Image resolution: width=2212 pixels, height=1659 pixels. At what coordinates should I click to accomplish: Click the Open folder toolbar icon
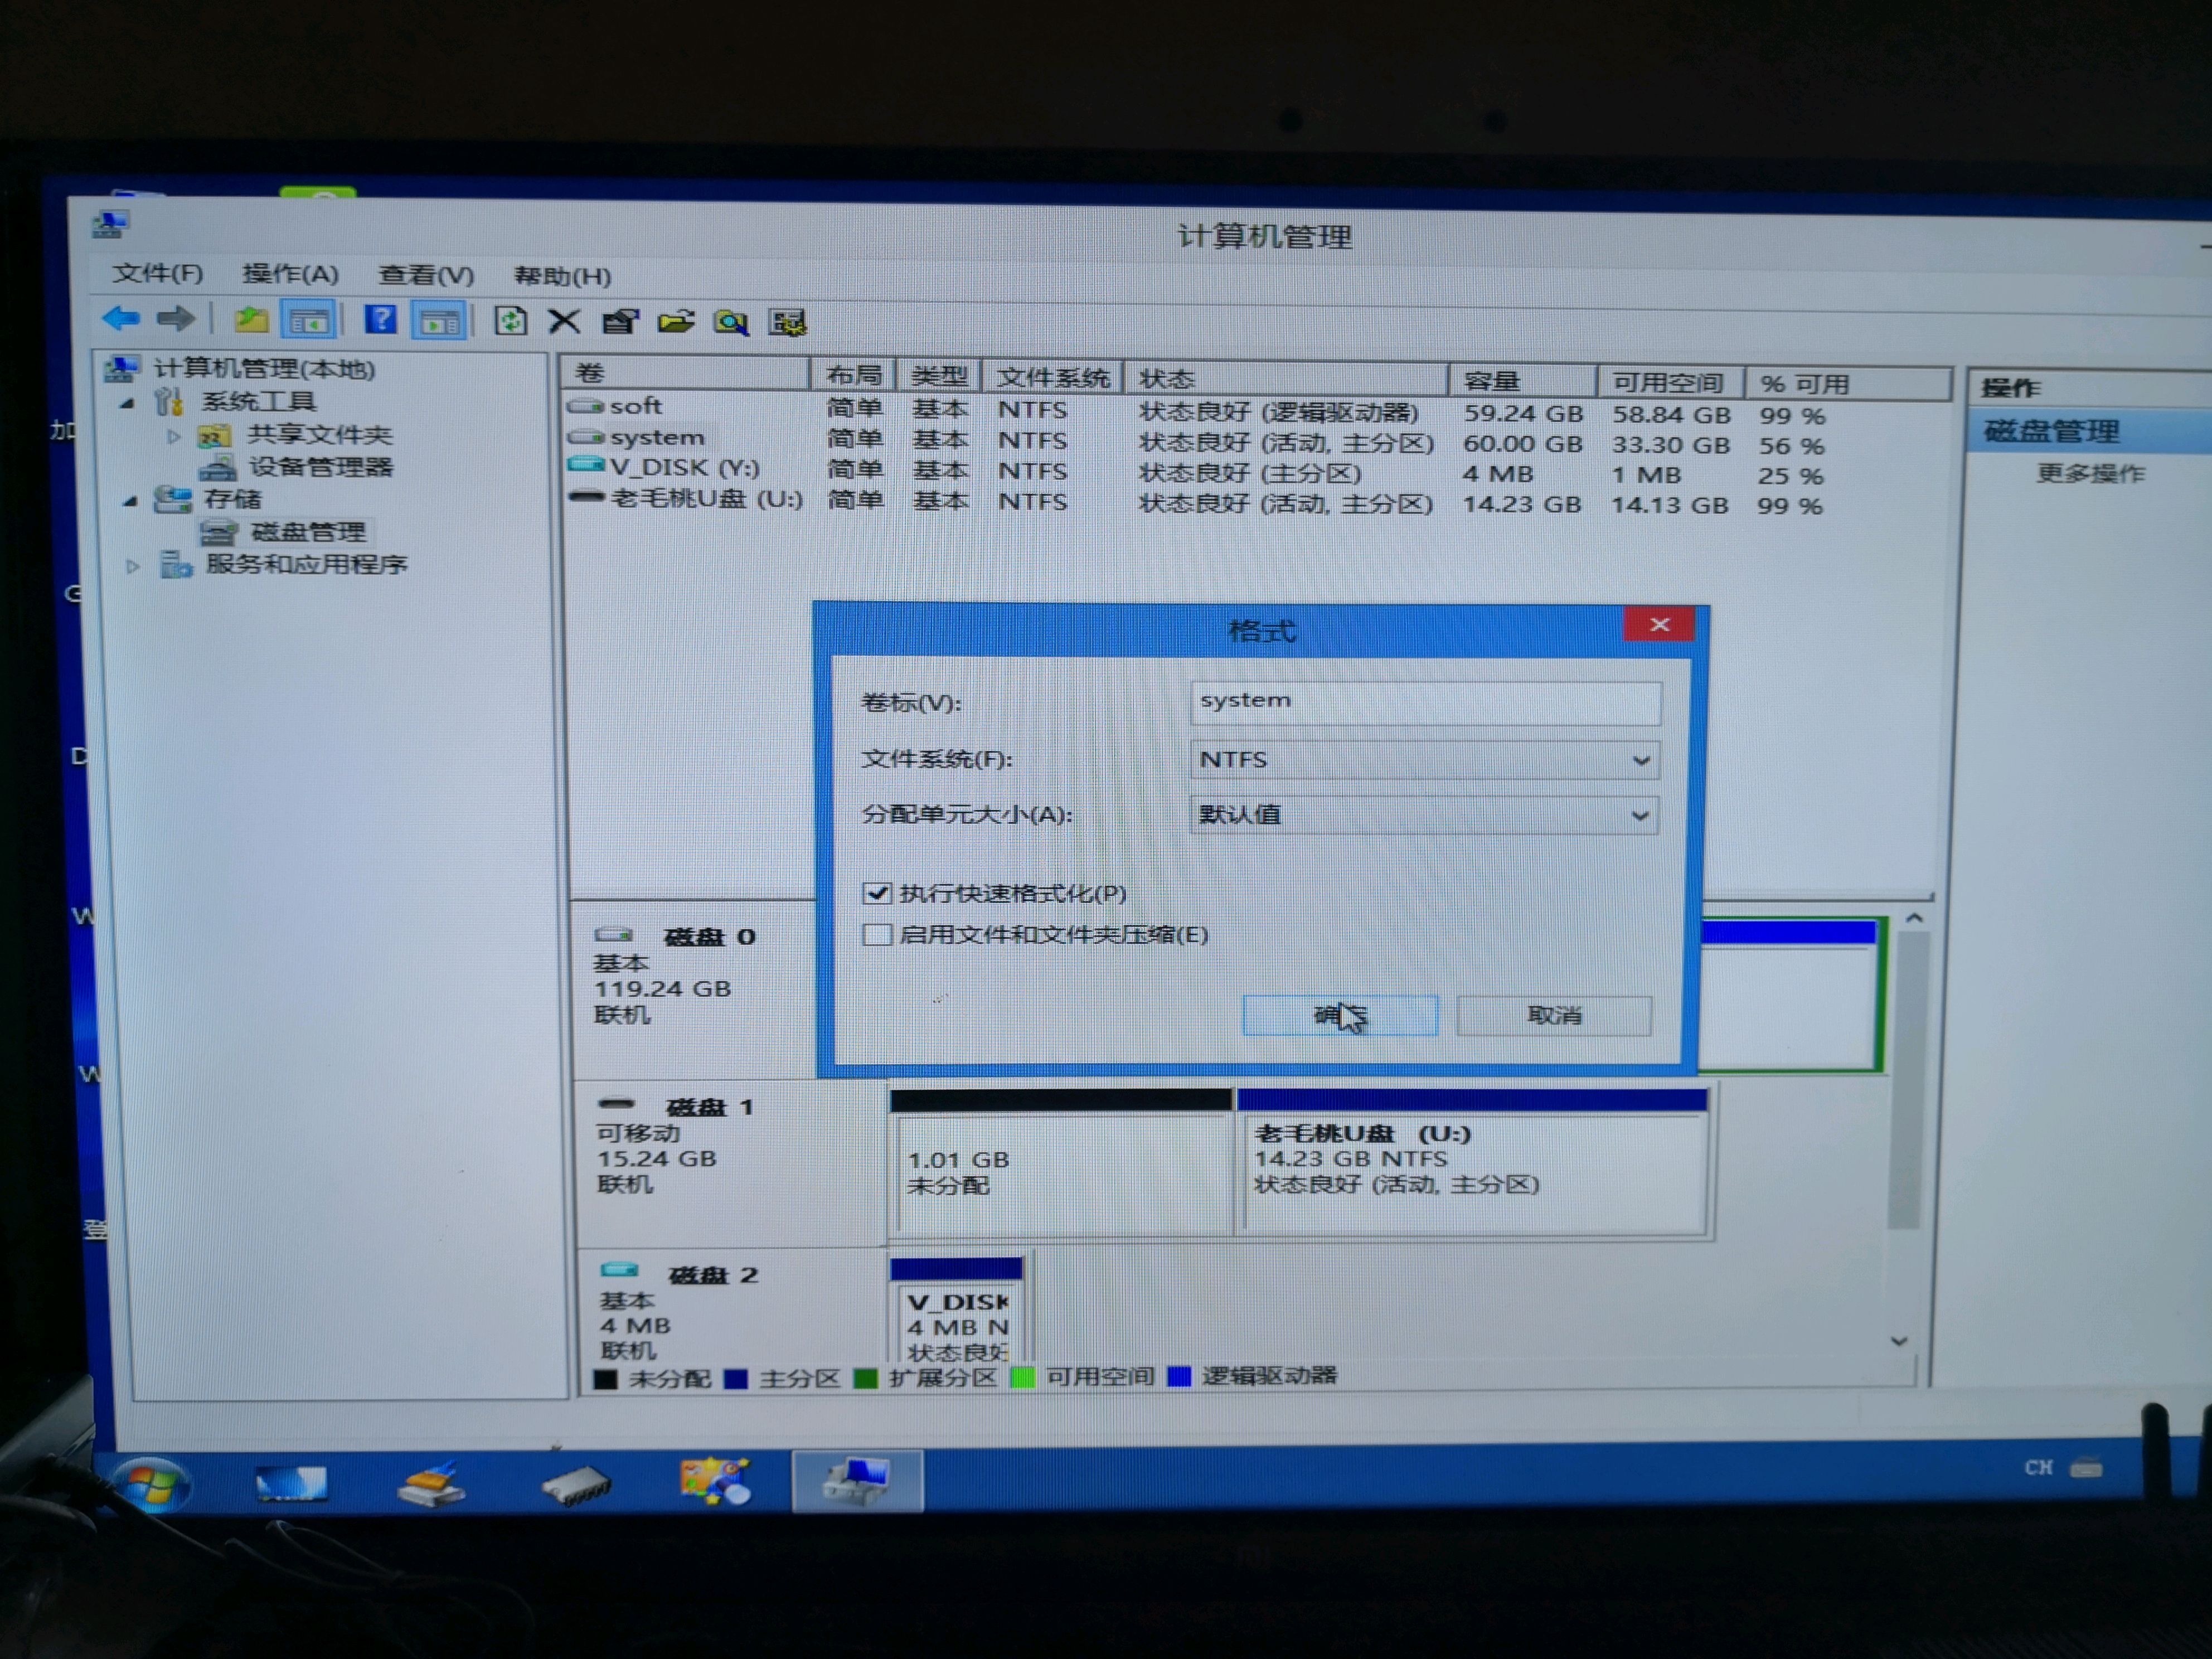(676, 322)
